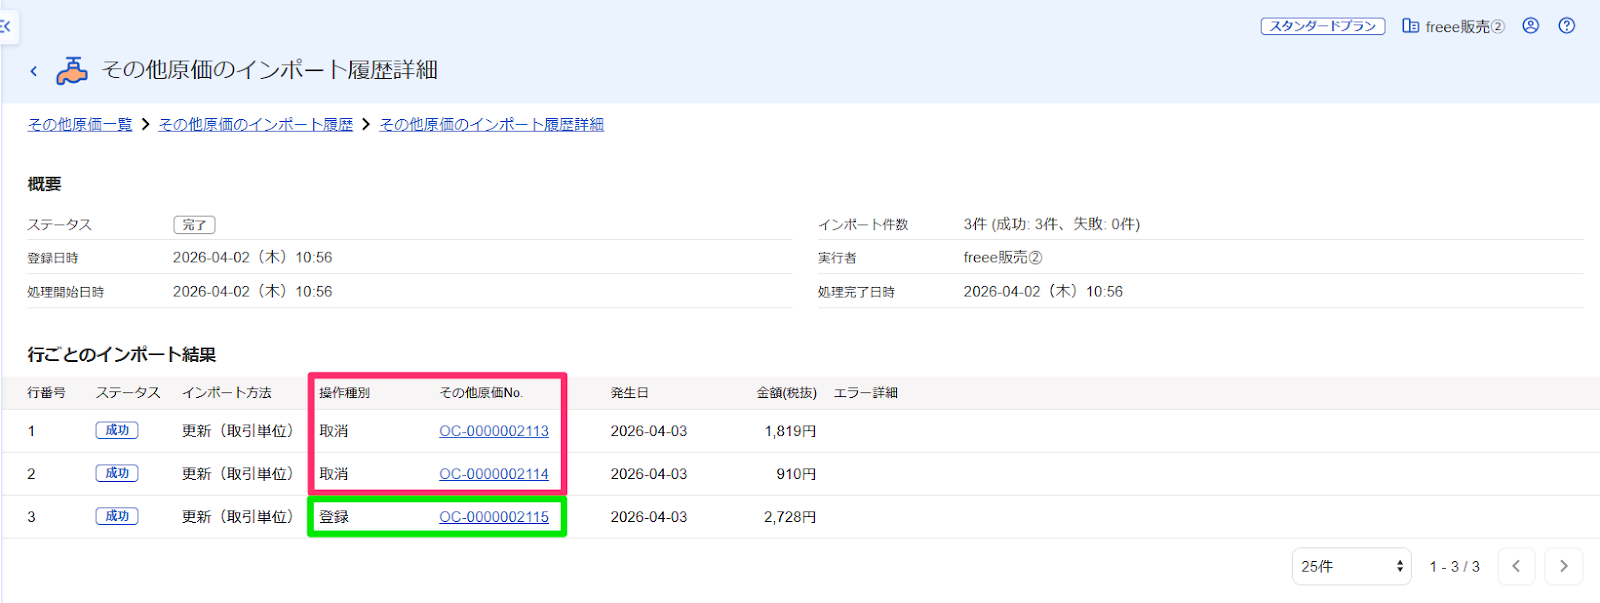Collapse the sidebar menu icon
The height and width of the screenshot is (603, 1600).
5,27
